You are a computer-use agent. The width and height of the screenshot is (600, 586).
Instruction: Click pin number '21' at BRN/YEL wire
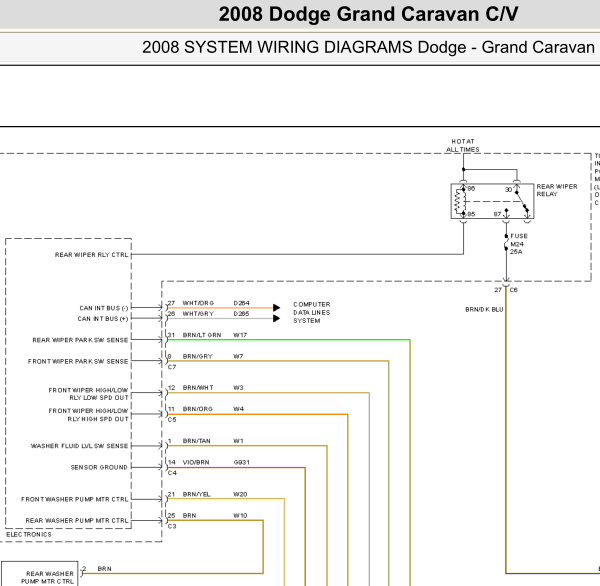pyautogui.click(x=171, y=494)
